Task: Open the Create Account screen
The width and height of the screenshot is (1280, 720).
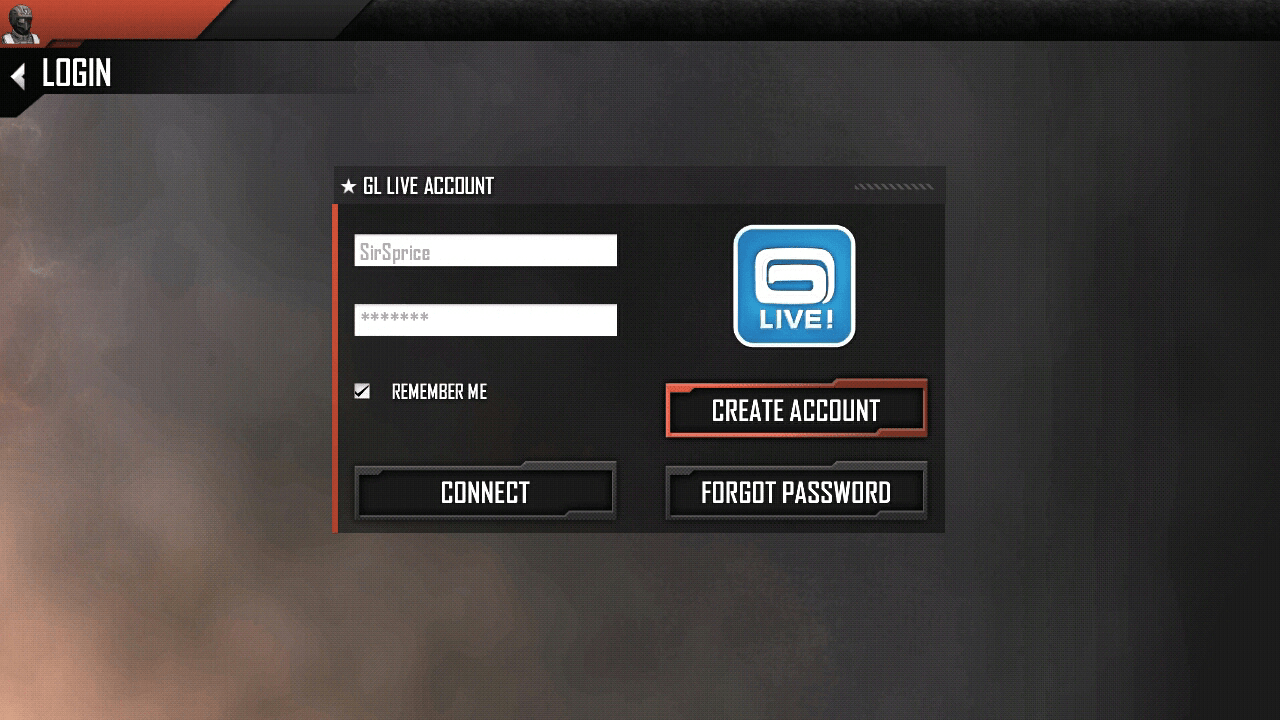Action: pyautogui.click(x=796, y=409)
